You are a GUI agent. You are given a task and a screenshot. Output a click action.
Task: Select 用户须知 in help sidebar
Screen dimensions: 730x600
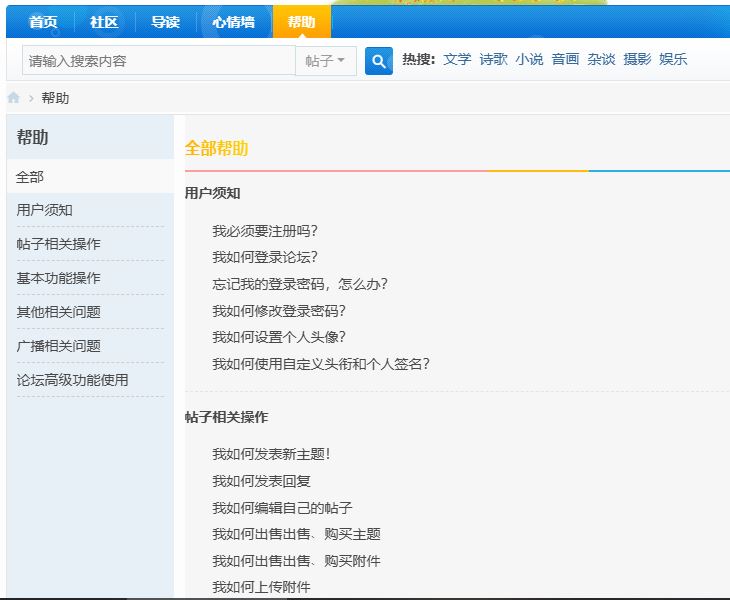(x=45, y=210)
